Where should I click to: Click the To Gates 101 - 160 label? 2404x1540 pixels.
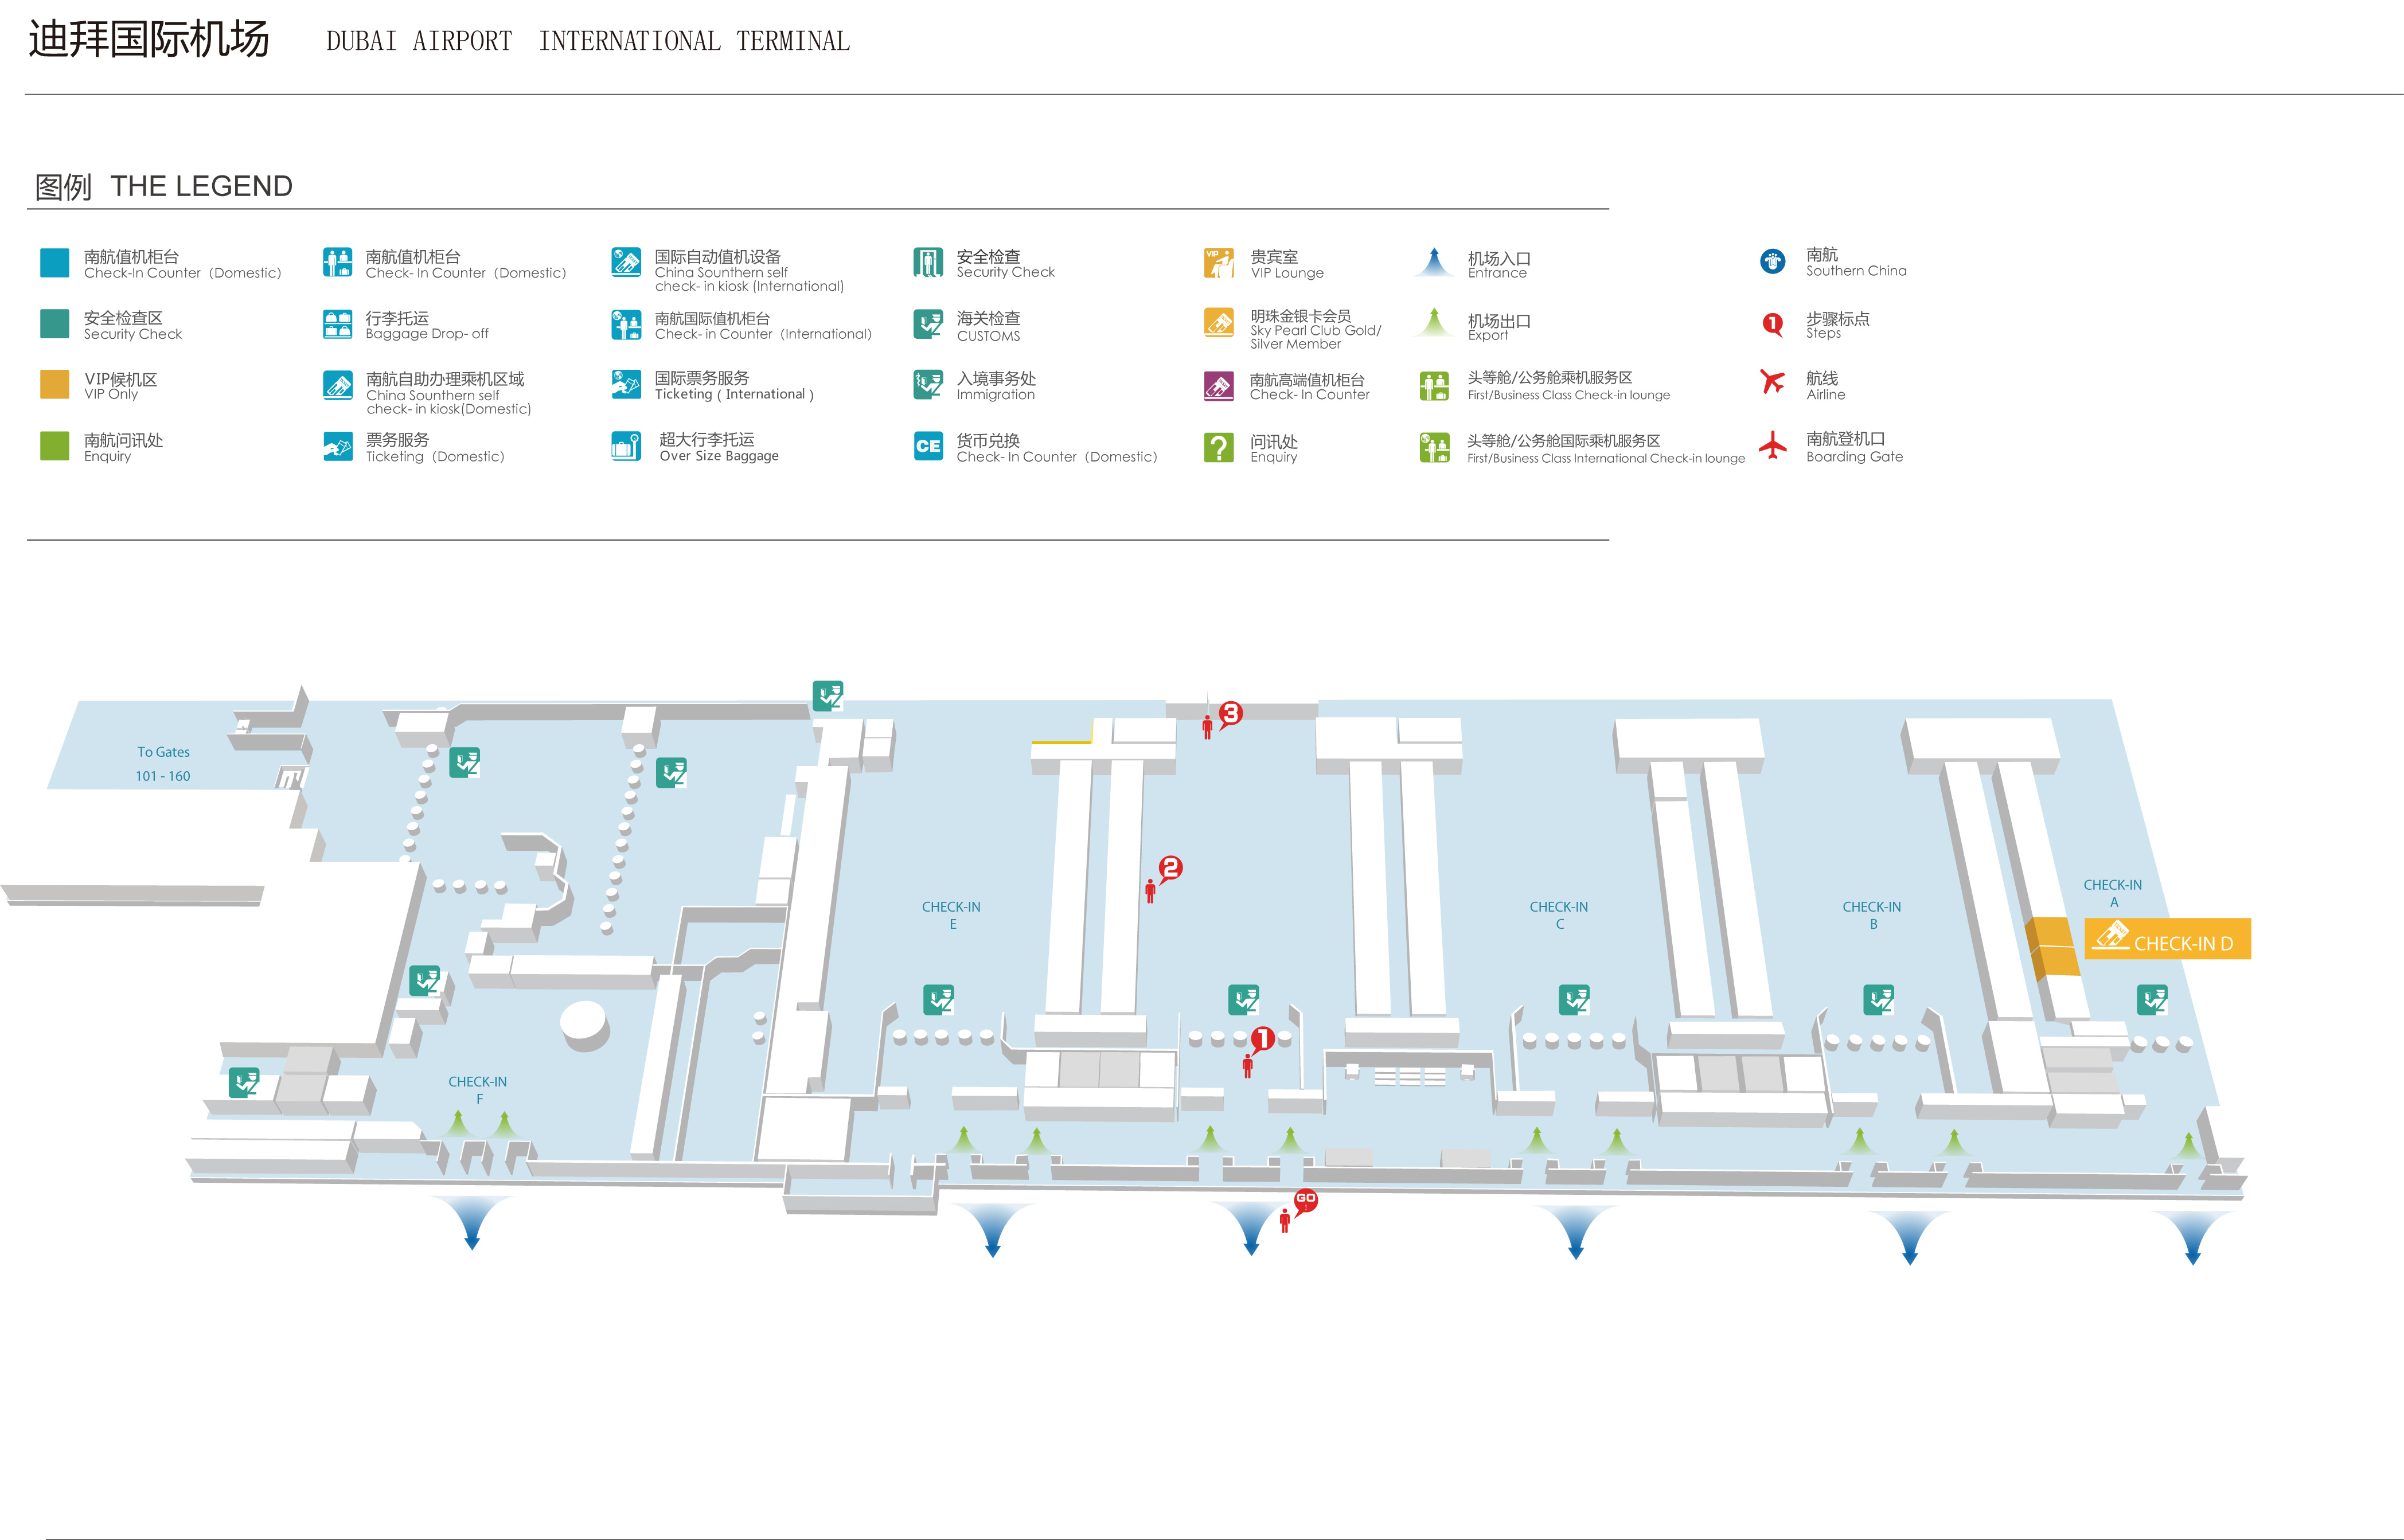pyautogui.click(x=163, y=764)
